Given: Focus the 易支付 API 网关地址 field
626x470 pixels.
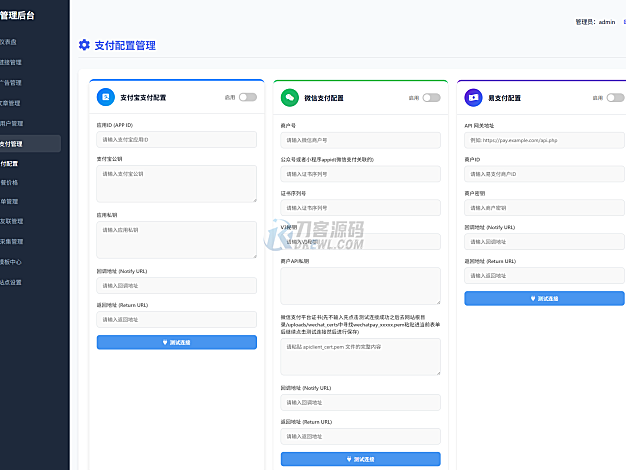Looking at the screenshot, I should [544, 140].
